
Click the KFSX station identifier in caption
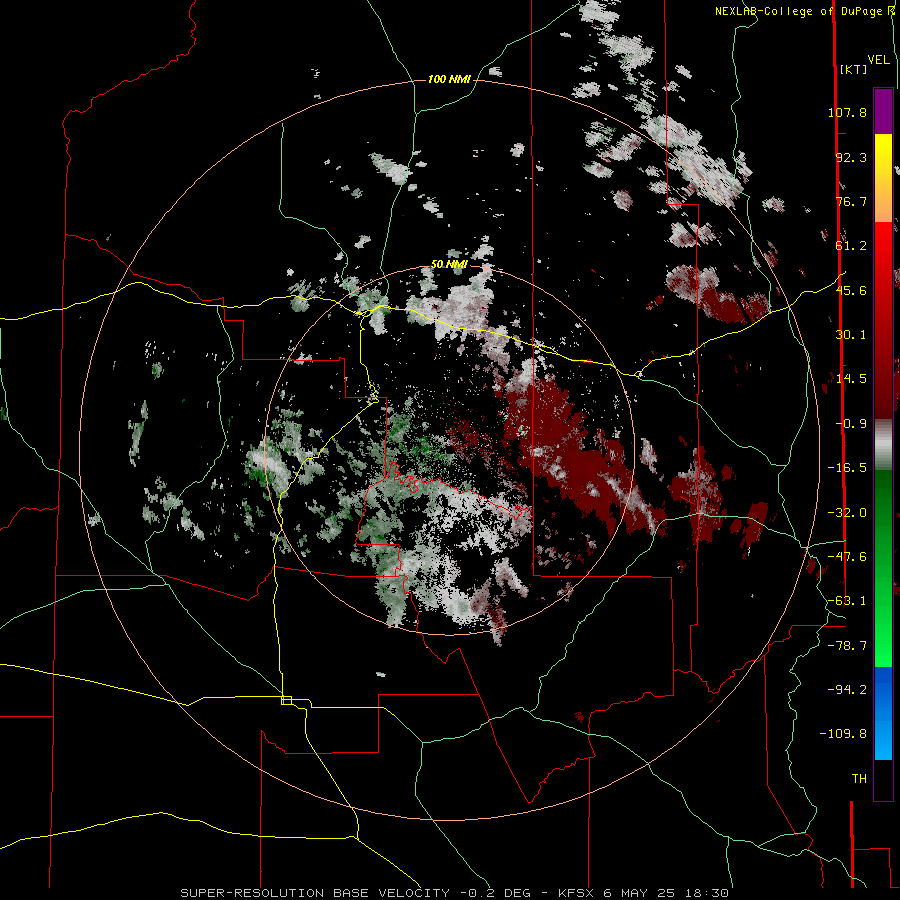[577, 893]
